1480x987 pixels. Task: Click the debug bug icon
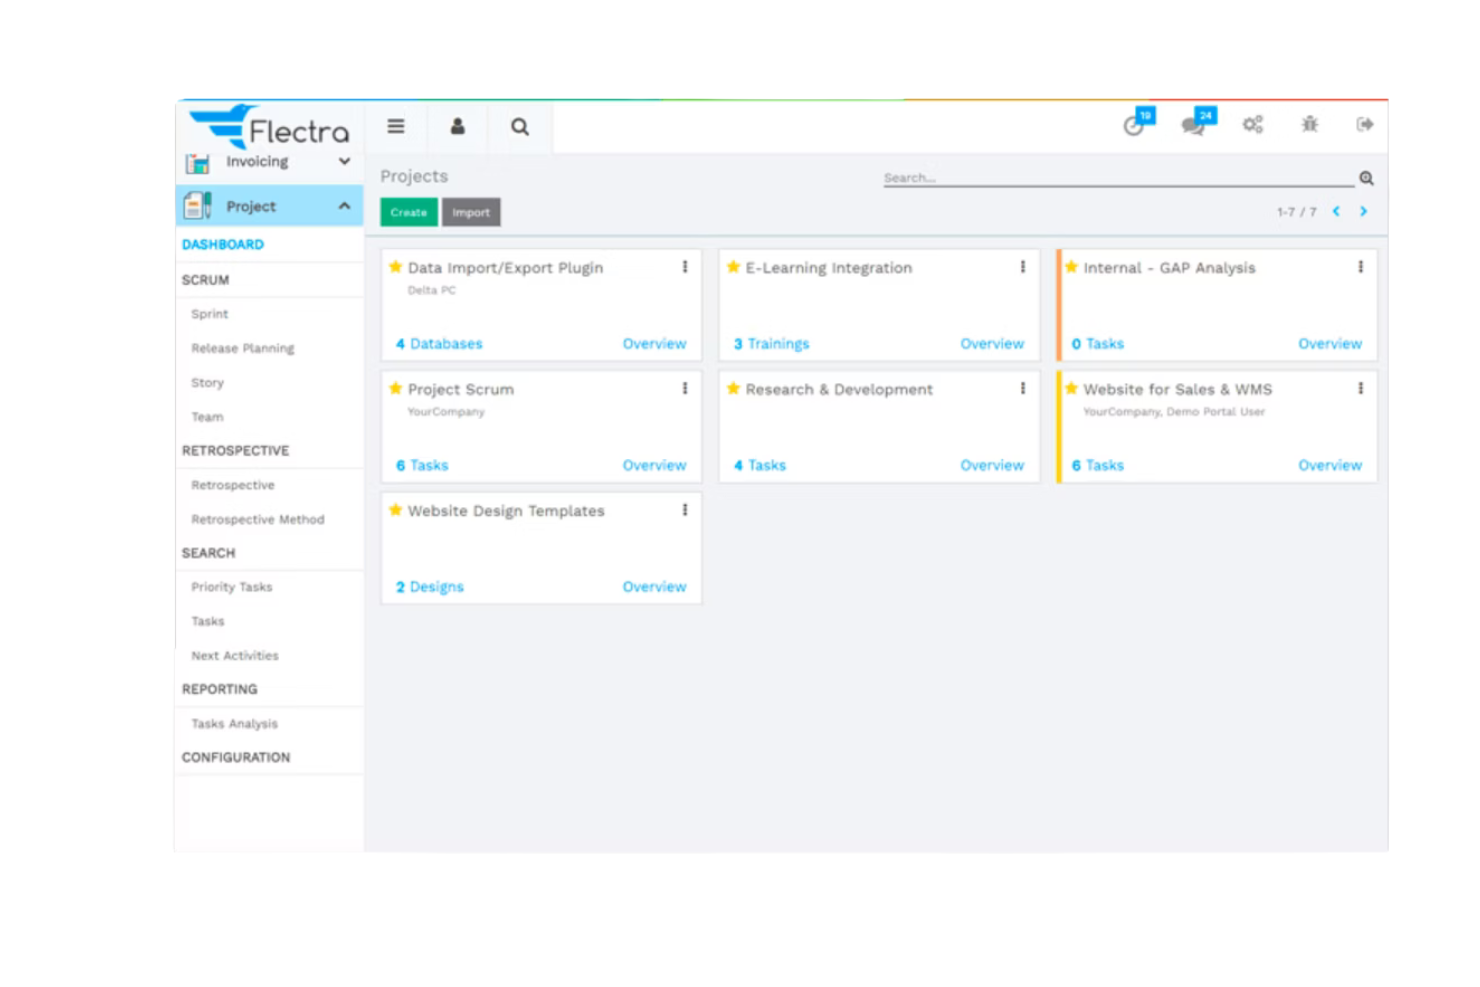(x=1310, y=124)
